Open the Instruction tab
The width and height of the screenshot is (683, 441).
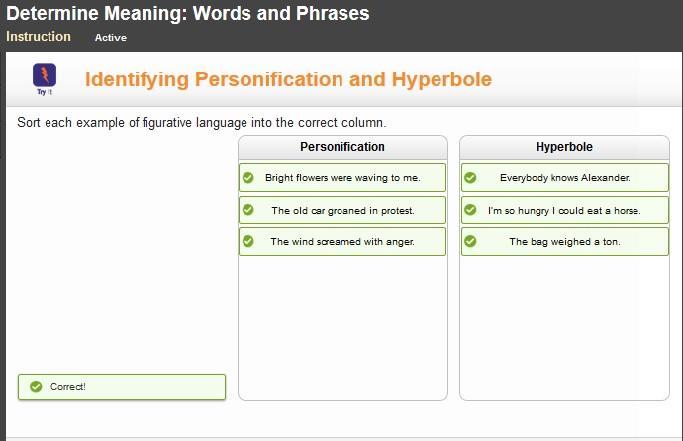click(38, 37)
